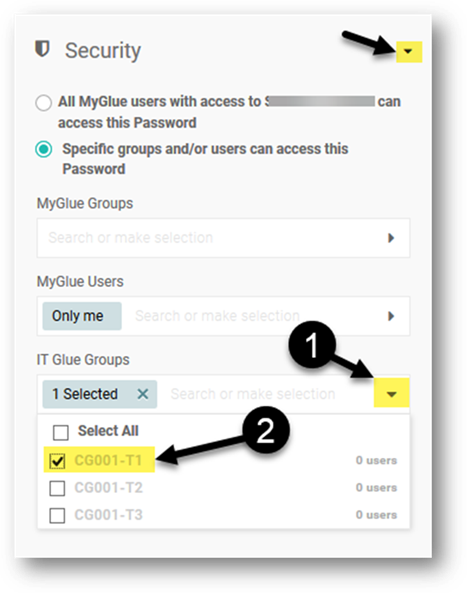
Task: Select 'All MyGlue users' radio option
Action: (43, 102)
